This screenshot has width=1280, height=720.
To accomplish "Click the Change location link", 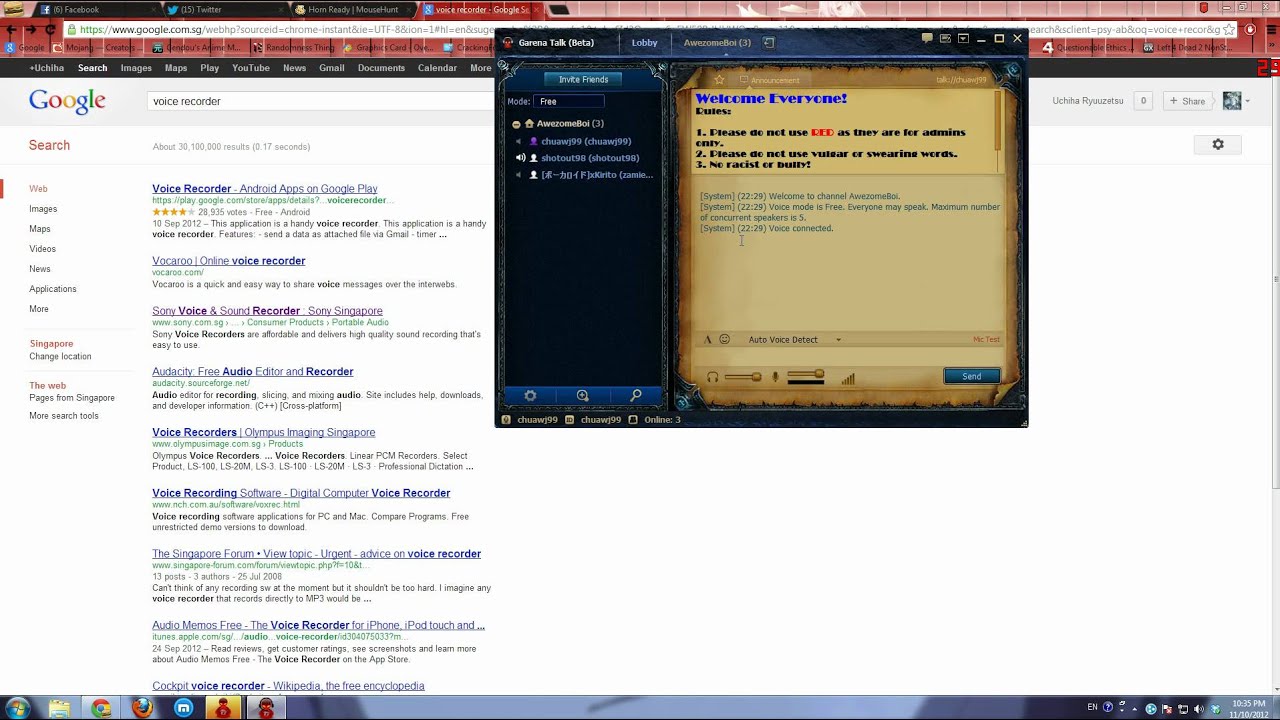I will pos(60,357).
